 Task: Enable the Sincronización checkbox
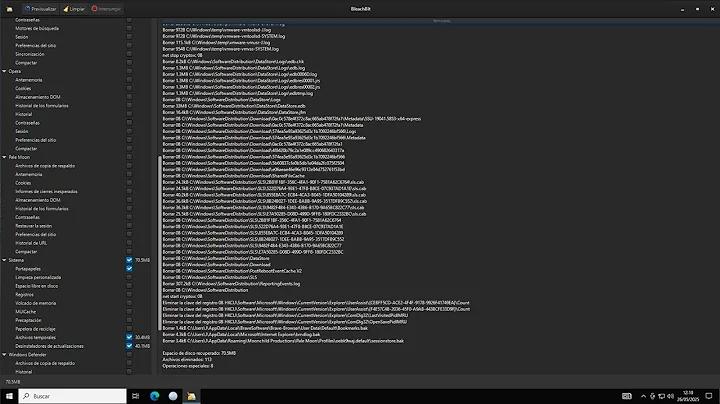coord(129,54)
